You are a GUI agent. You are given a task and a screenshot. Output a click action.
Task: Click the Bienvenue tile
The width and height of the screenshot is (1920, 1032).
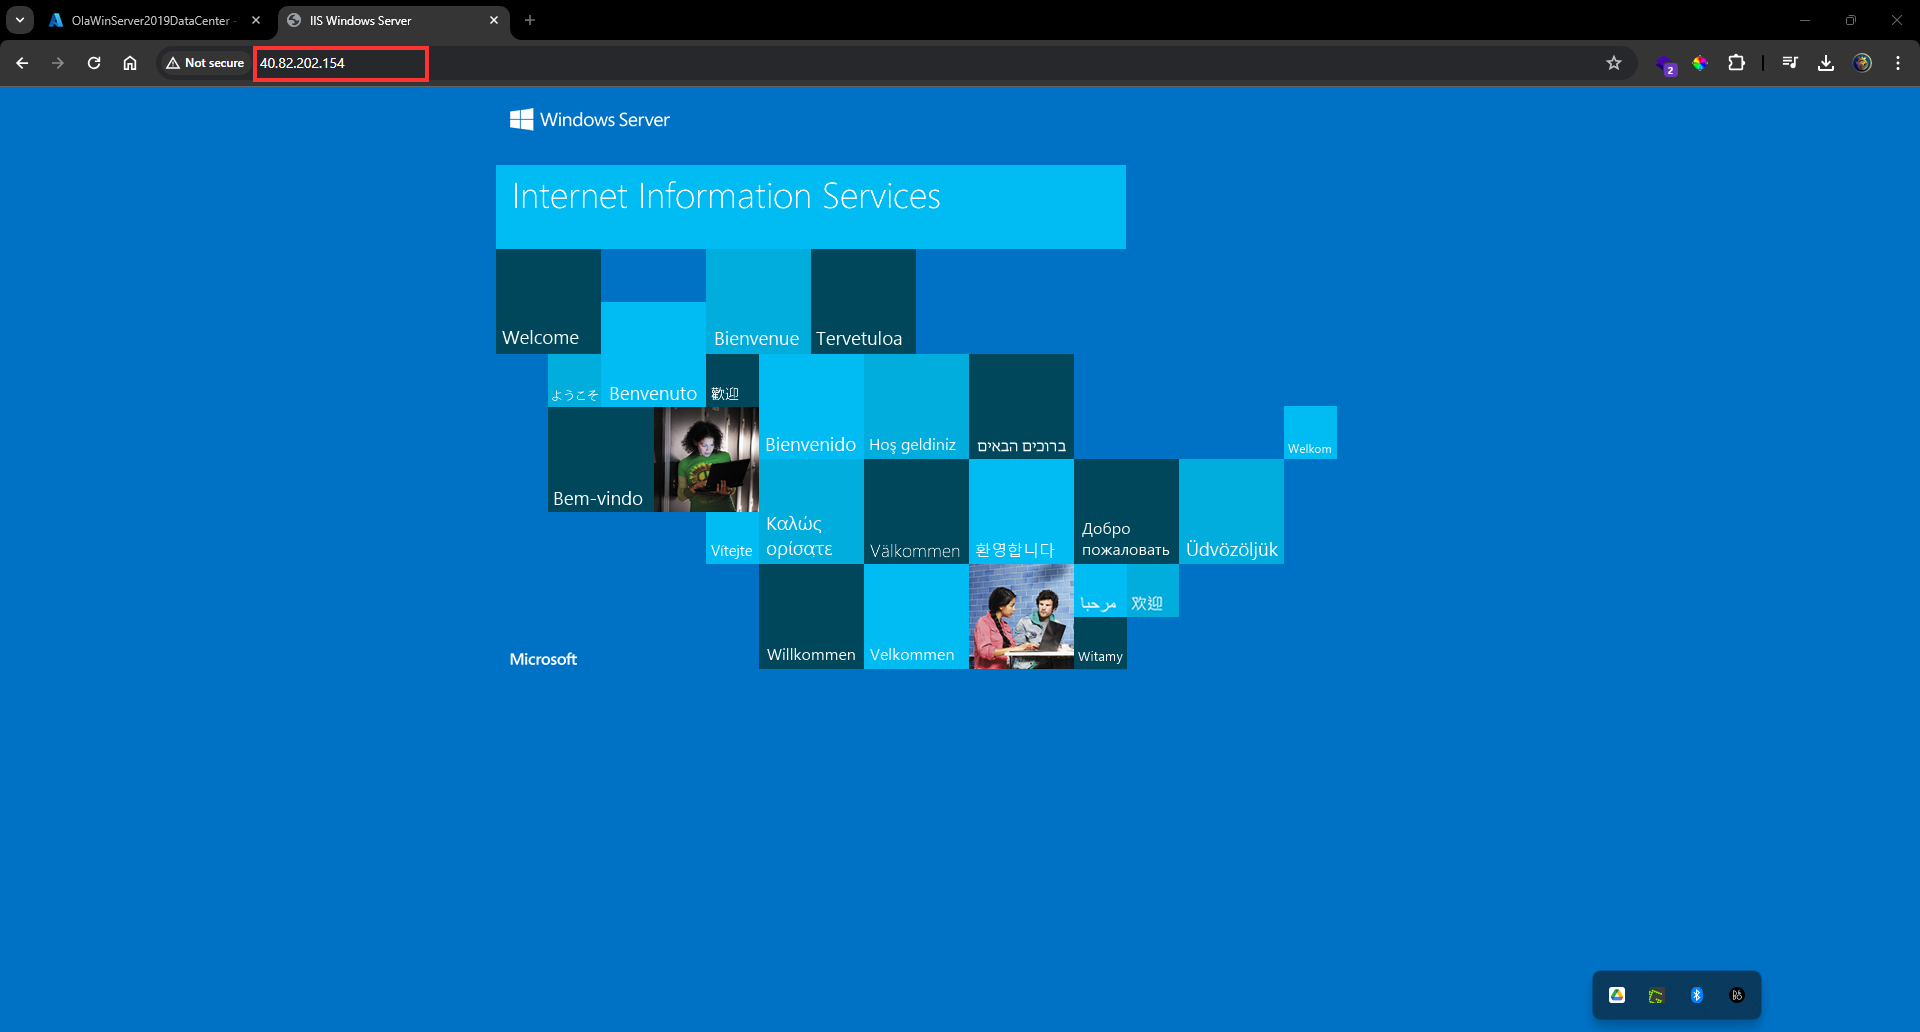tap(758, 301)
